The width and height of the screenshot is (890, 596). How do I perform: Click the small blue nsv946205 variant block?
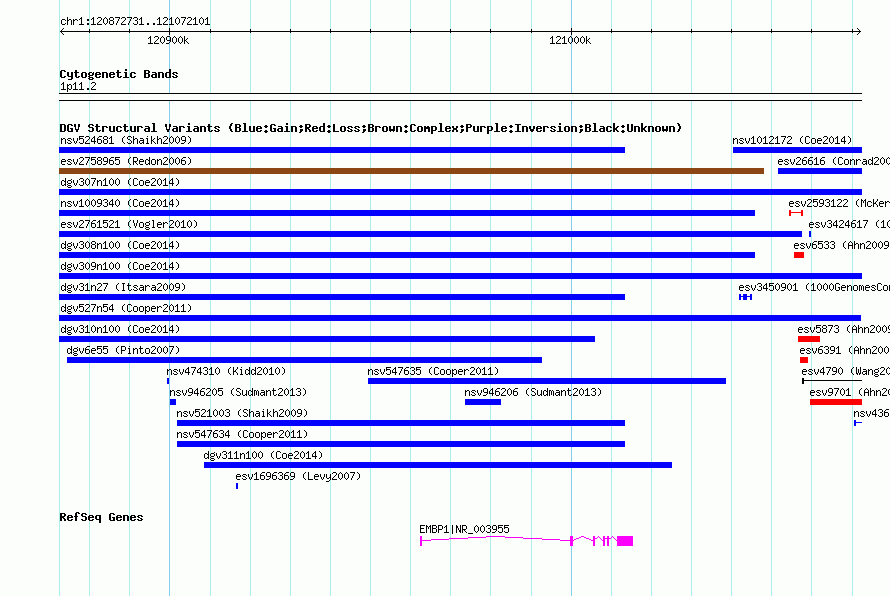173,402
